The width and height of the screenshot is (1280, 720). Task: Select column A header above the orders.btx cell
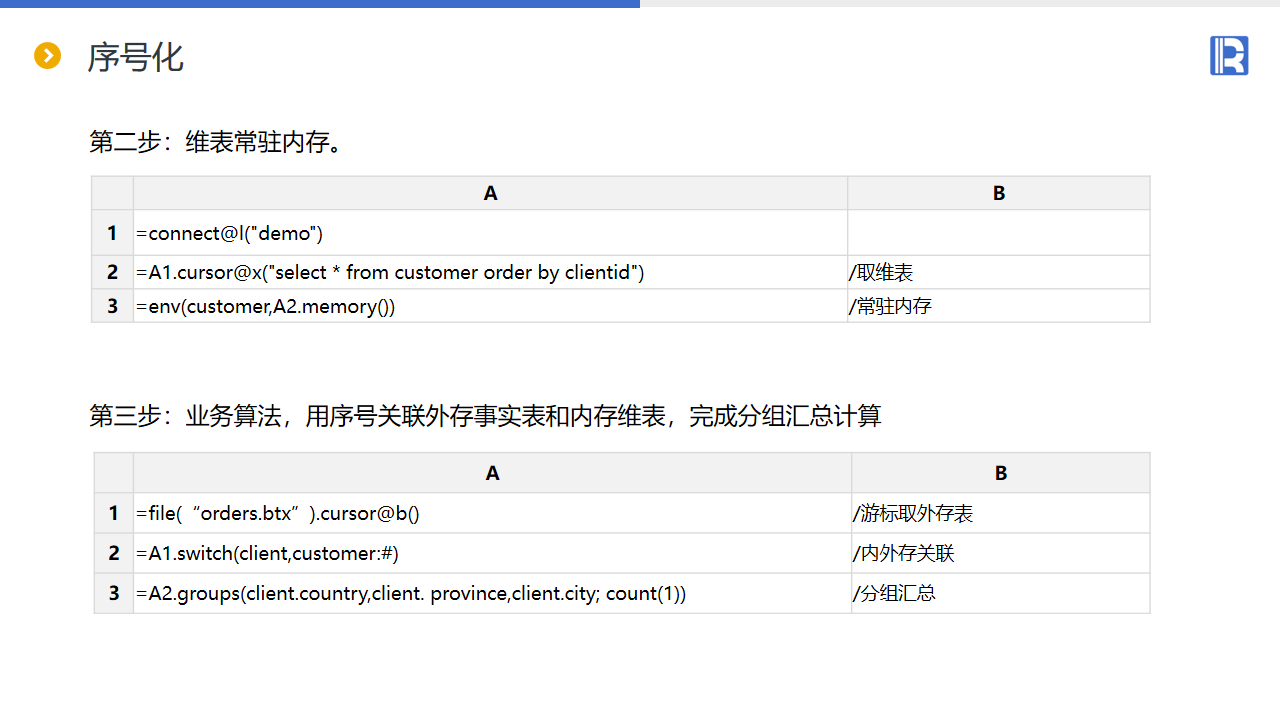[492, 473]
